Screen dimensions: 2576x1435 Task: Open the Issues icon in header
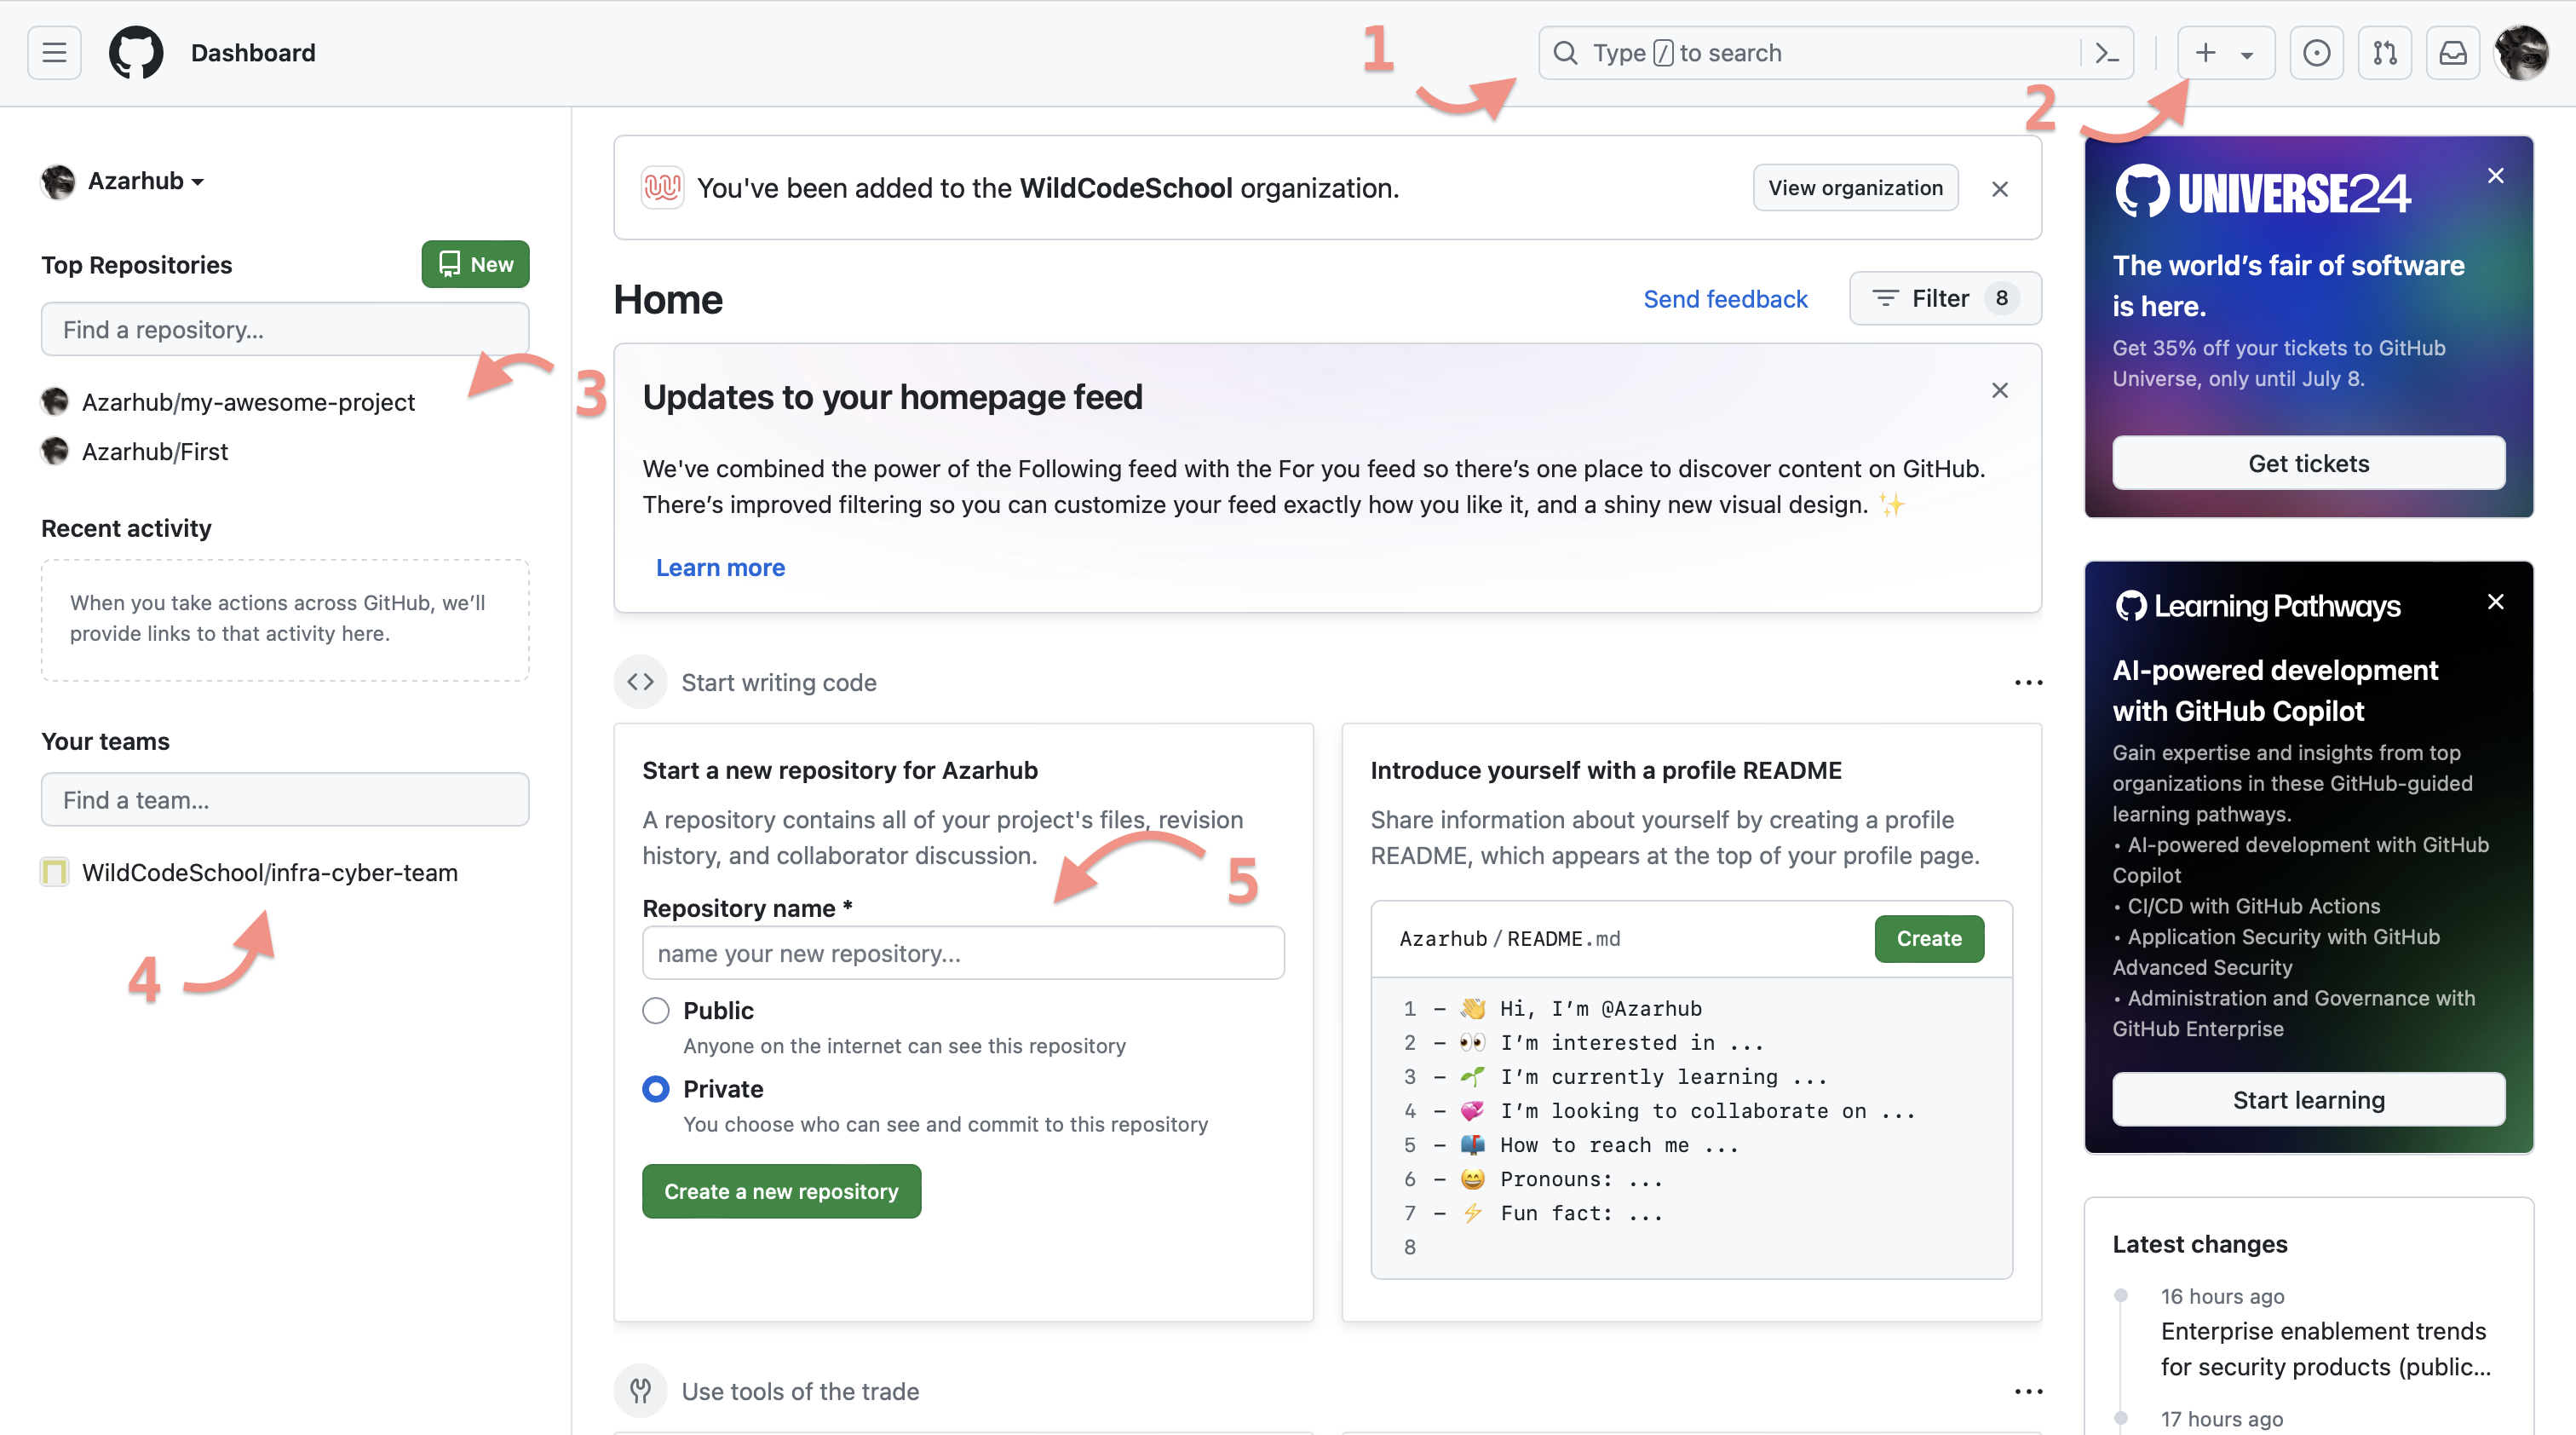click(2316, 53)
